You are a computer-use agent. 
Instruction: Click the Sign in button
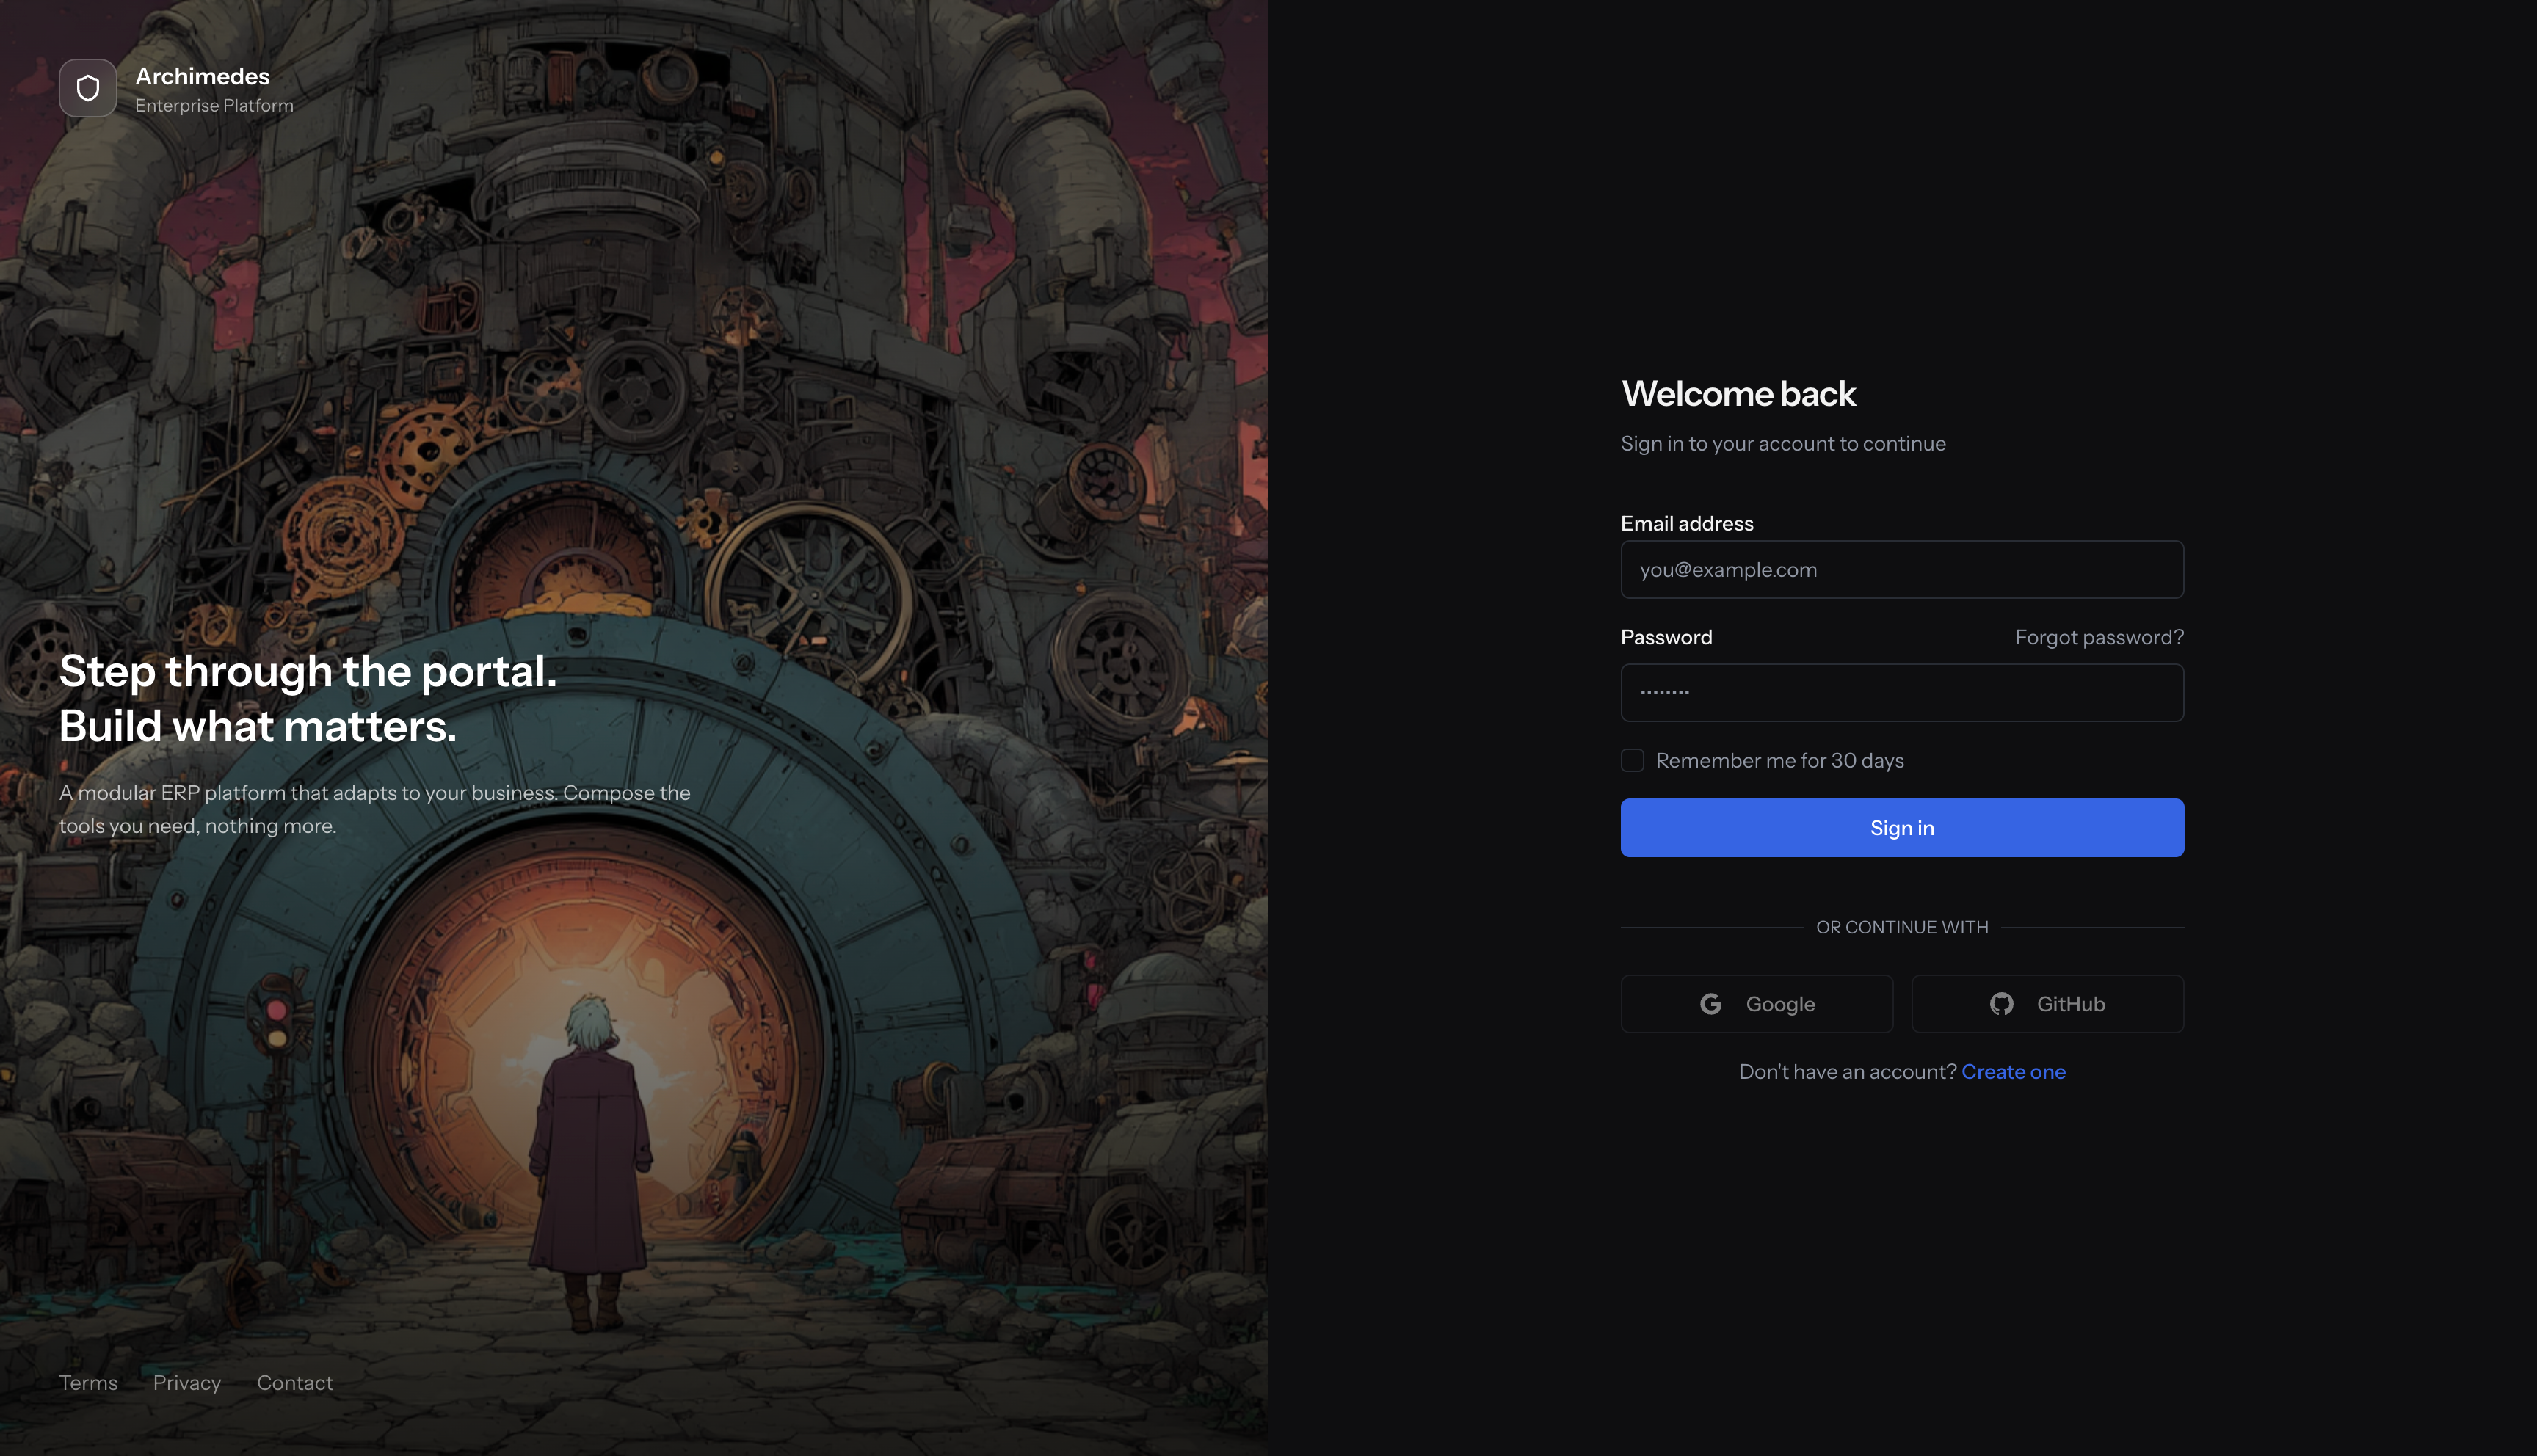pyautogui.click(x=1902, y=828)
